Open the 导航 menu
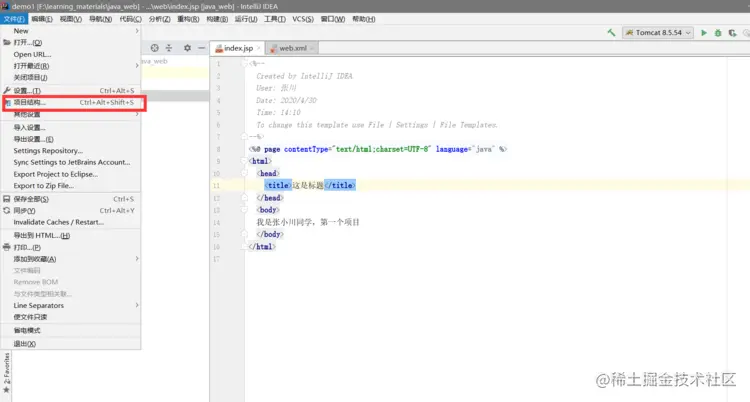Image resolution: width=750 pixels, height=402 pixels. click(x=100, y=19)
